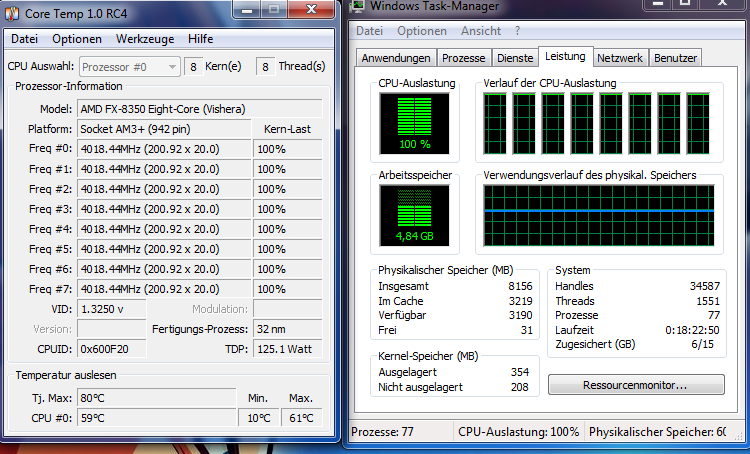Click the first CPU core history graph
750x454 pixels.
tap(495, 123)
